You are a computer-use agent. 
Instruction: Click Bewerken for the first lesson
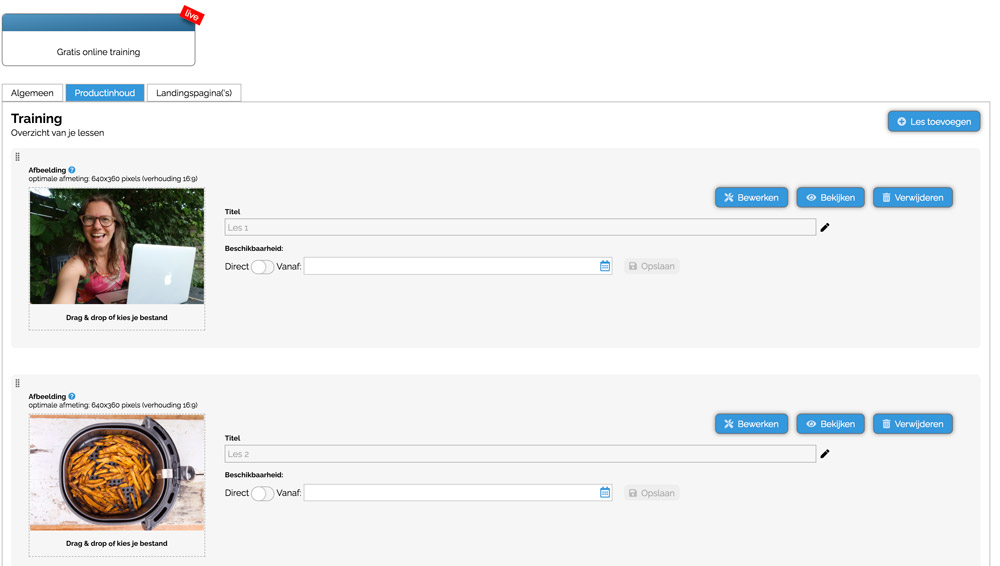click(751, 198)
